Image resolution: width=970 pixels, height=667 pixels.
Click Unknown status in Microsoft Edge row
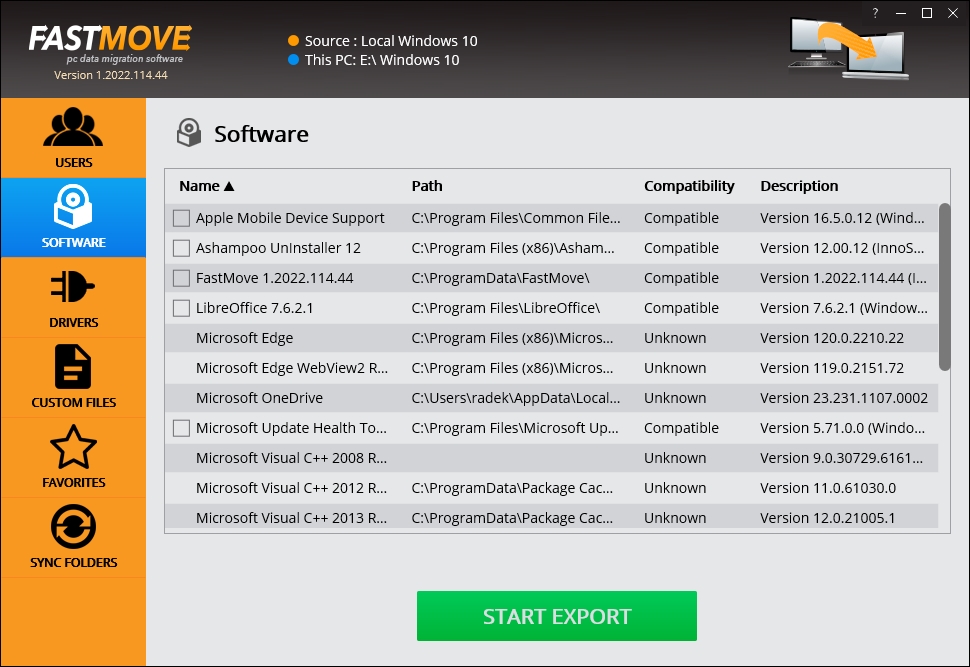point(675,338)
